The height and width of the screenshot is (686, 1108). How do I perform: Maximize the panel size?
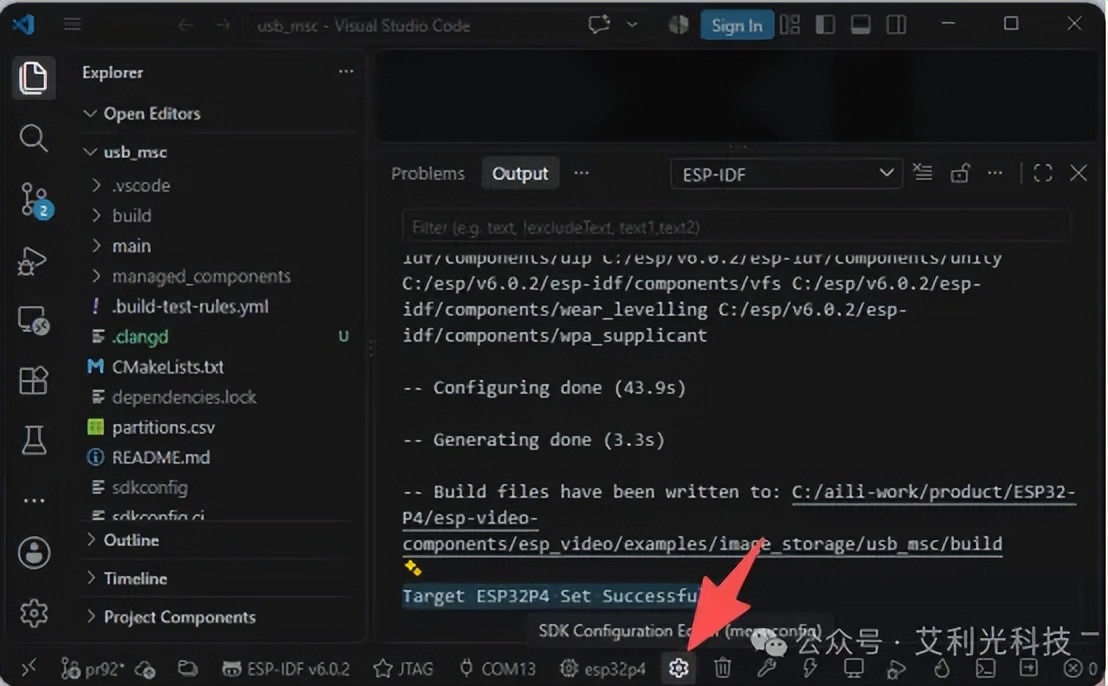pos(1043,173)
